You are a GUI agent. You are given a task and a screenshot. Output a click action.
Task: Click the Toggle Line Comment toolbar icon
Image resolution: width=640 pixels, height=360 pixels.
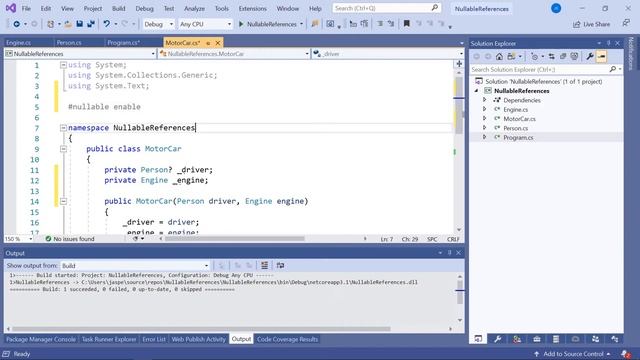380,24
